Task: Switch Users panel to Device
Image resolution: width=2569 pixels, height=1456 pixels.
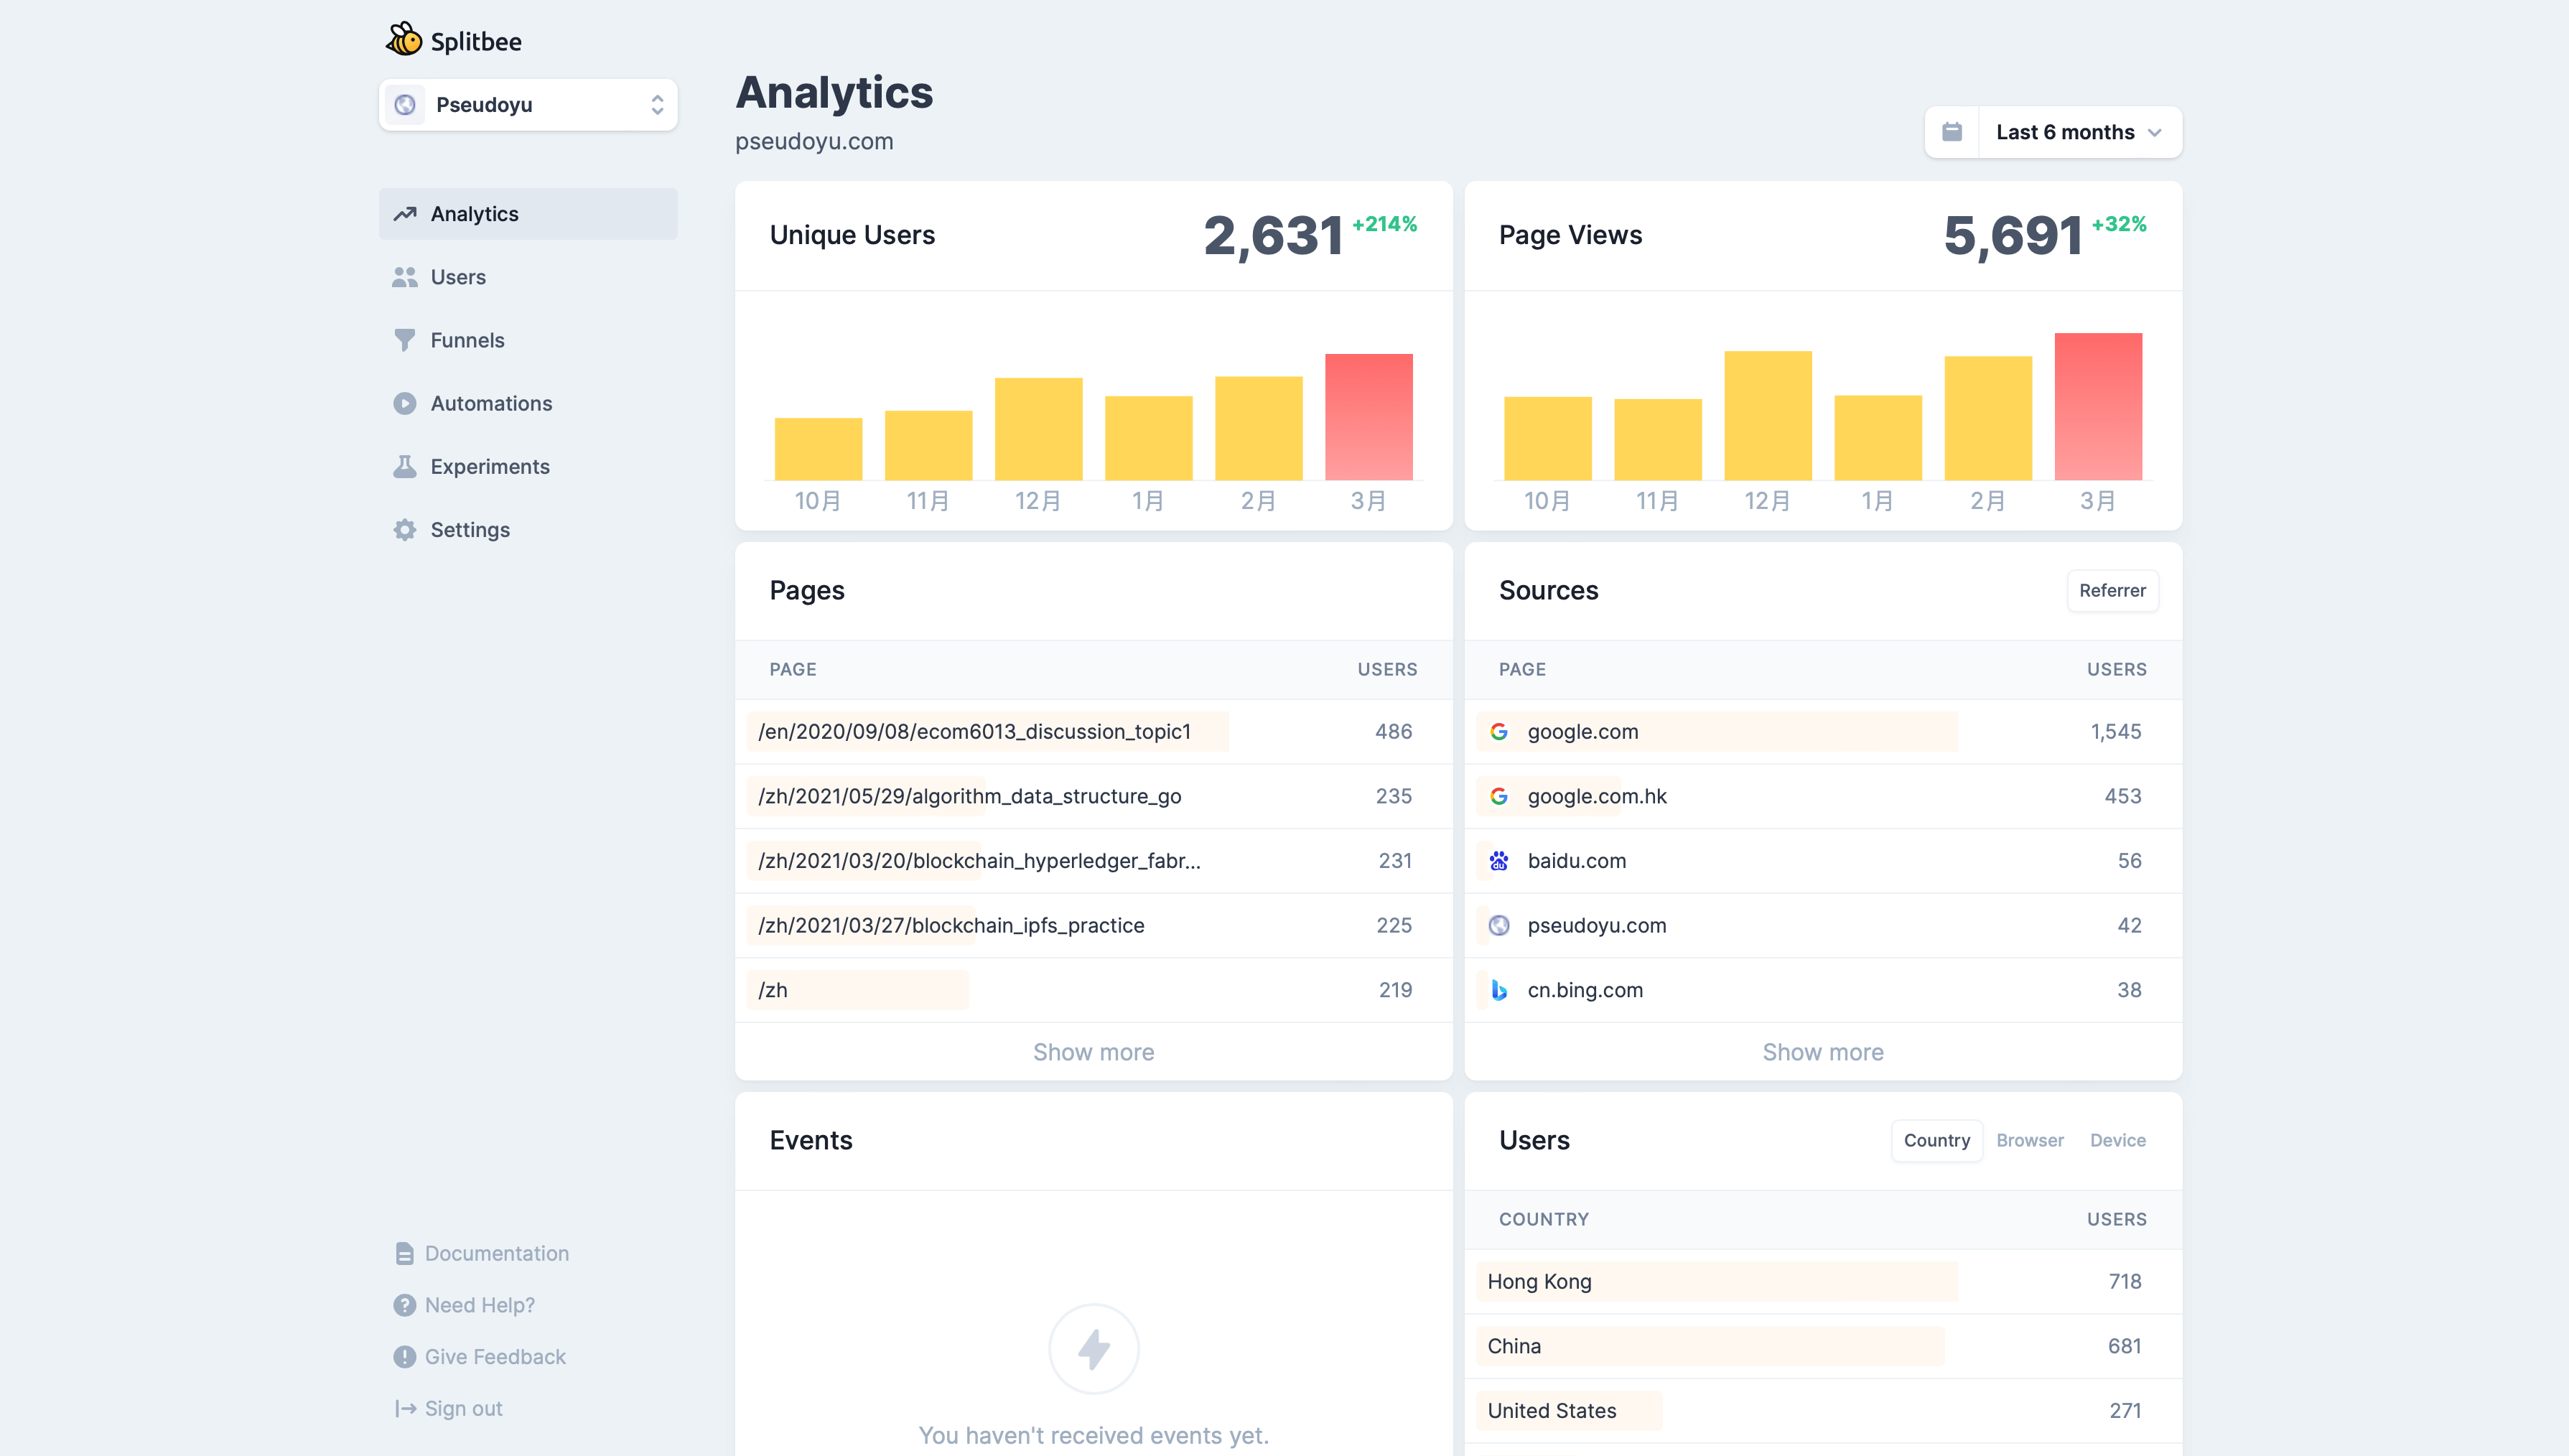Action: click(x=2117, y=1140)
